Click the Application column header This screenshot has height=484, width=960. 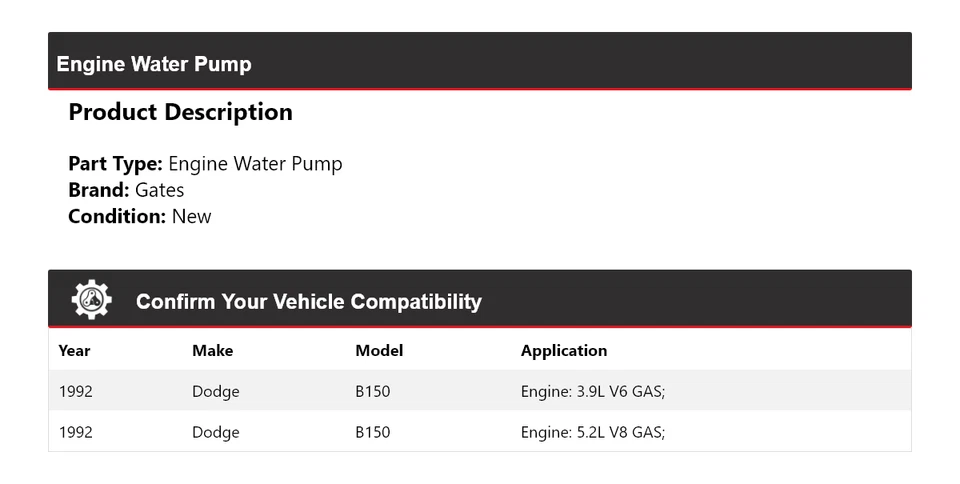[x=563, y=351]
